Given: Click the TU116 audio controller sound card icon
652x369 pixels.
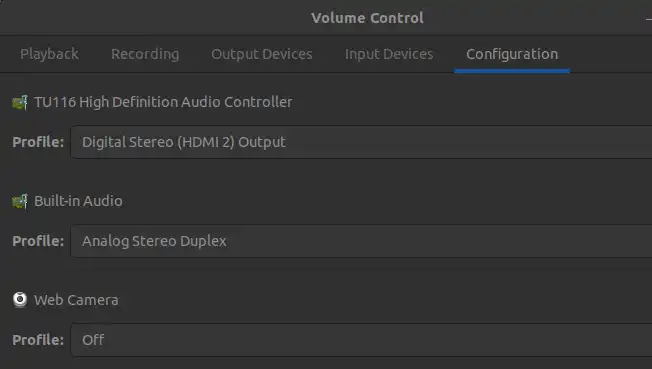Looking at the screenshot, I should tap(20, 102).
